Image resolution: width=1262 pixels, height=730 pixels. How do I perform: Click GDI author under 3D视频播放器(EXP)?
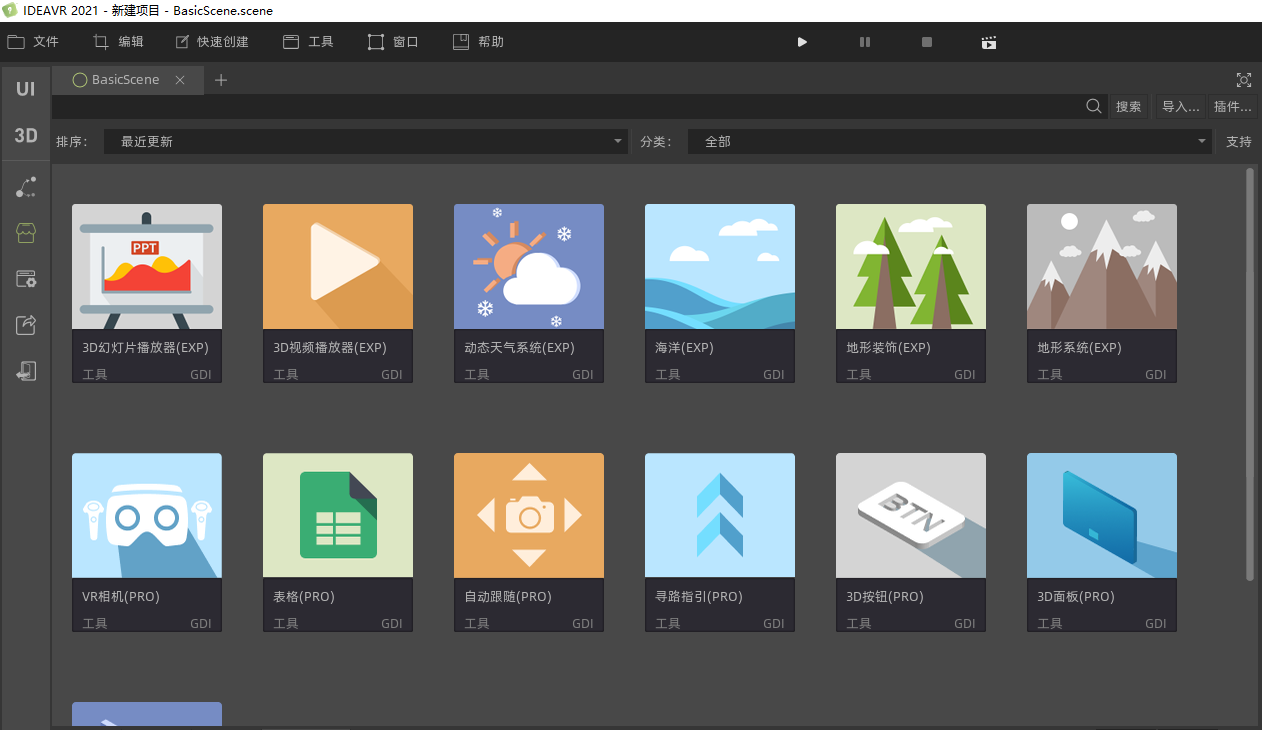point(392,375)
